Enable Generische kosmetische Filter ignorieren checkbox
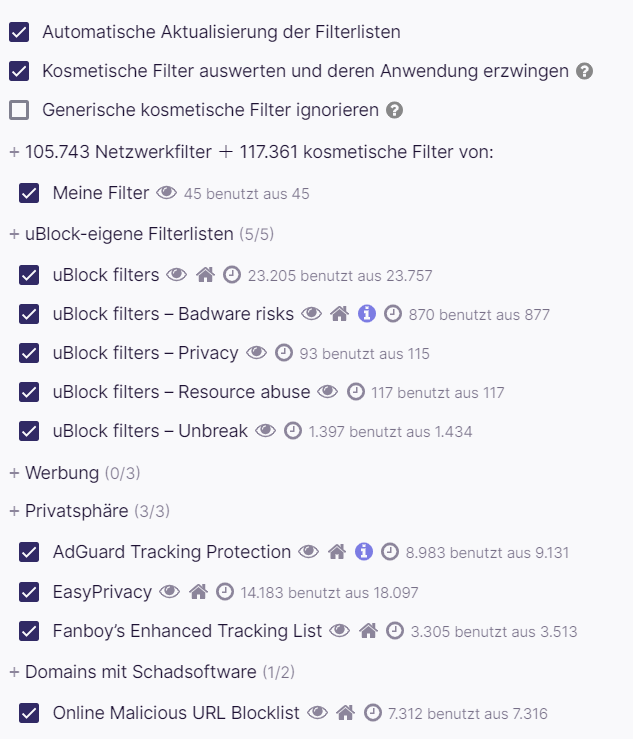Image resolution: width=633 pixels, height=739 pixels. 19,110
